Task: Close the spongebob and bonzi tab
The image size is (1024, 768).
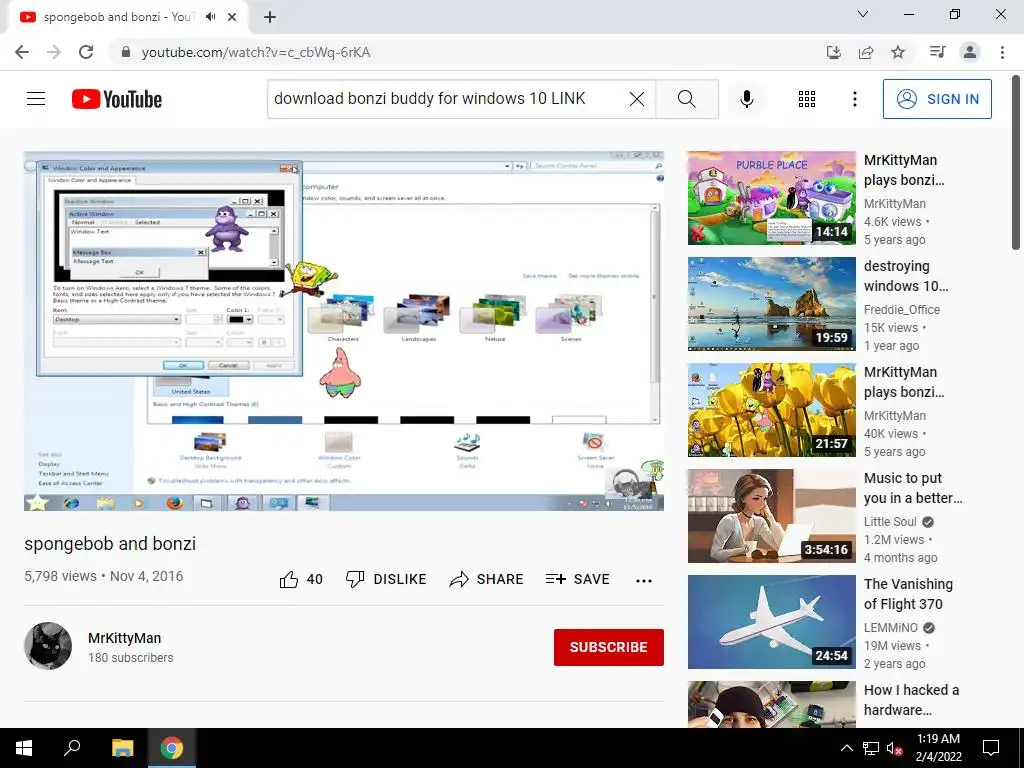Action: pos(232,17)
